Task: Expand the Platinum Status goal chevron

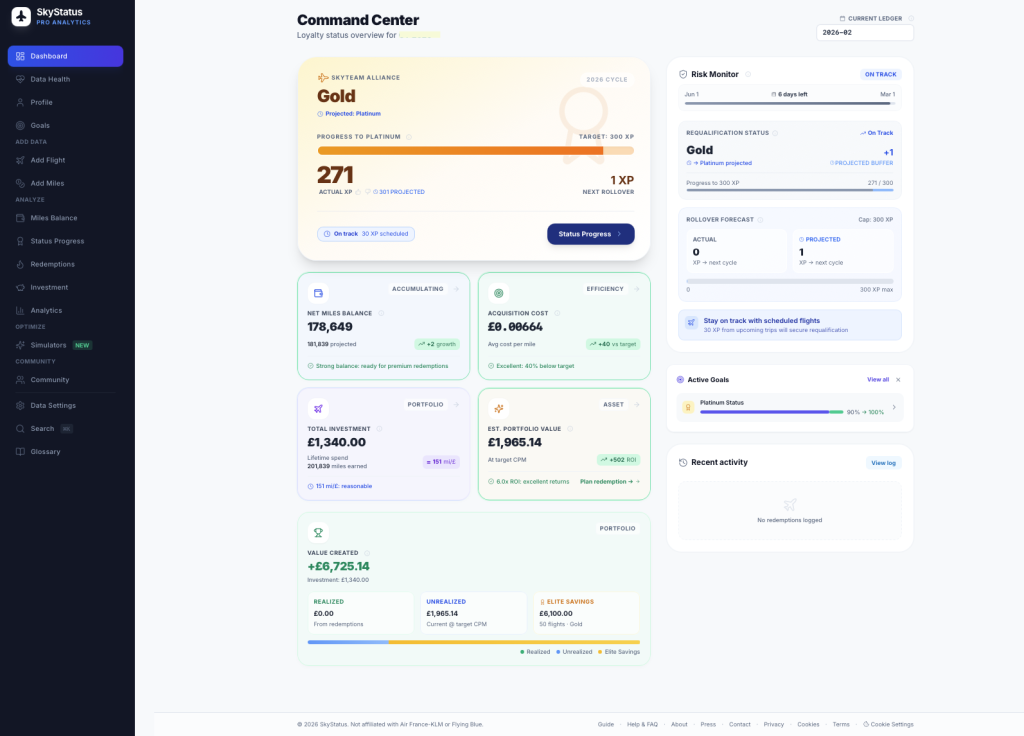Action: (893, 407)
